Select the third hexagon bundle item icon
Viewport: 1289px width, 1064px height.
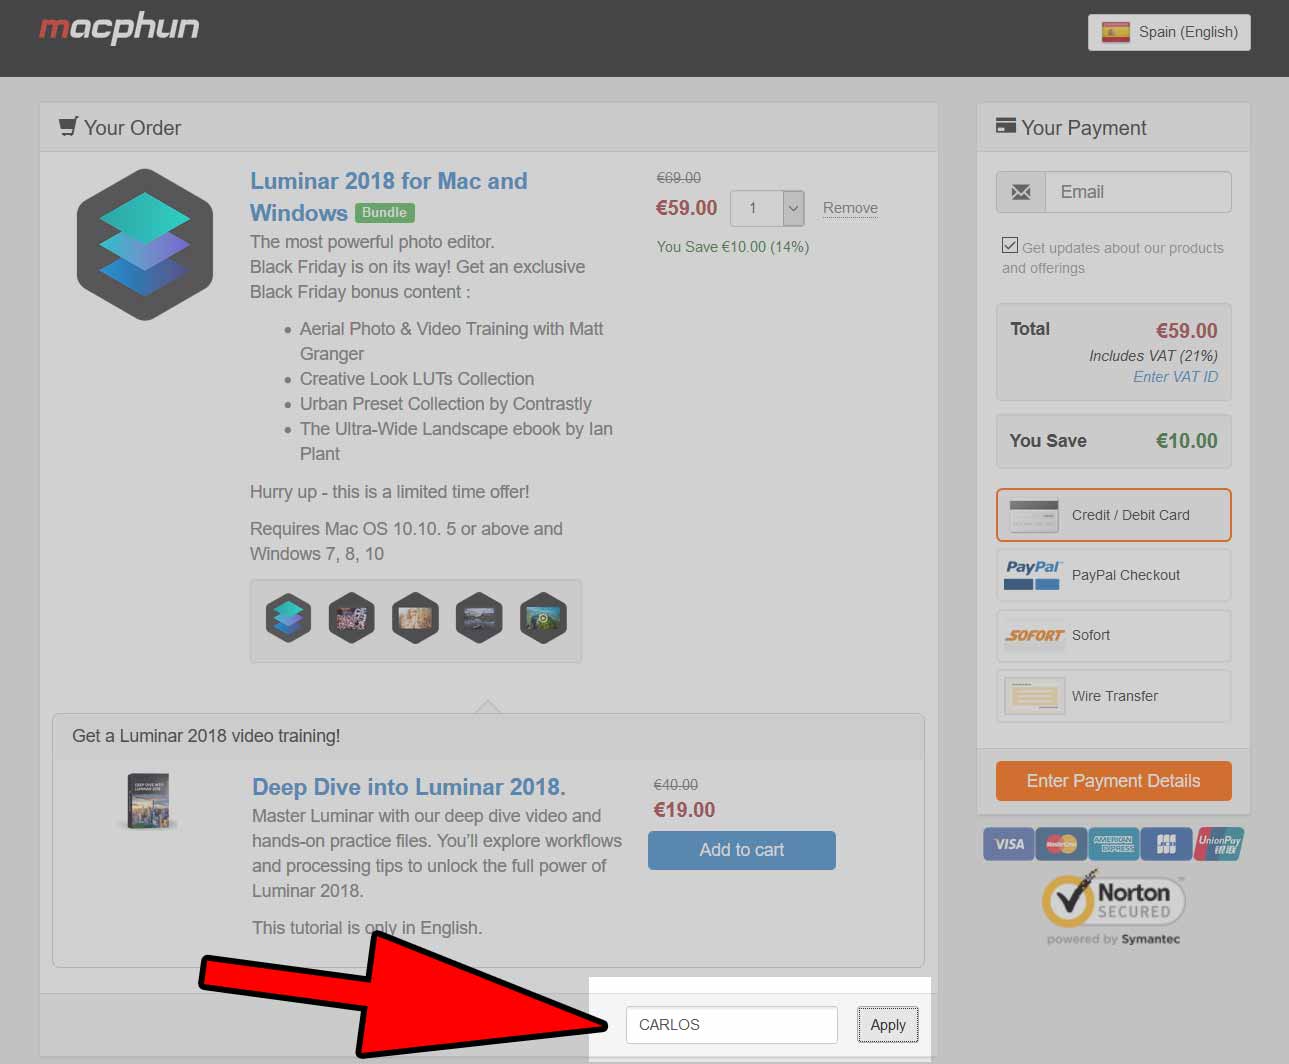click(415, 618)
